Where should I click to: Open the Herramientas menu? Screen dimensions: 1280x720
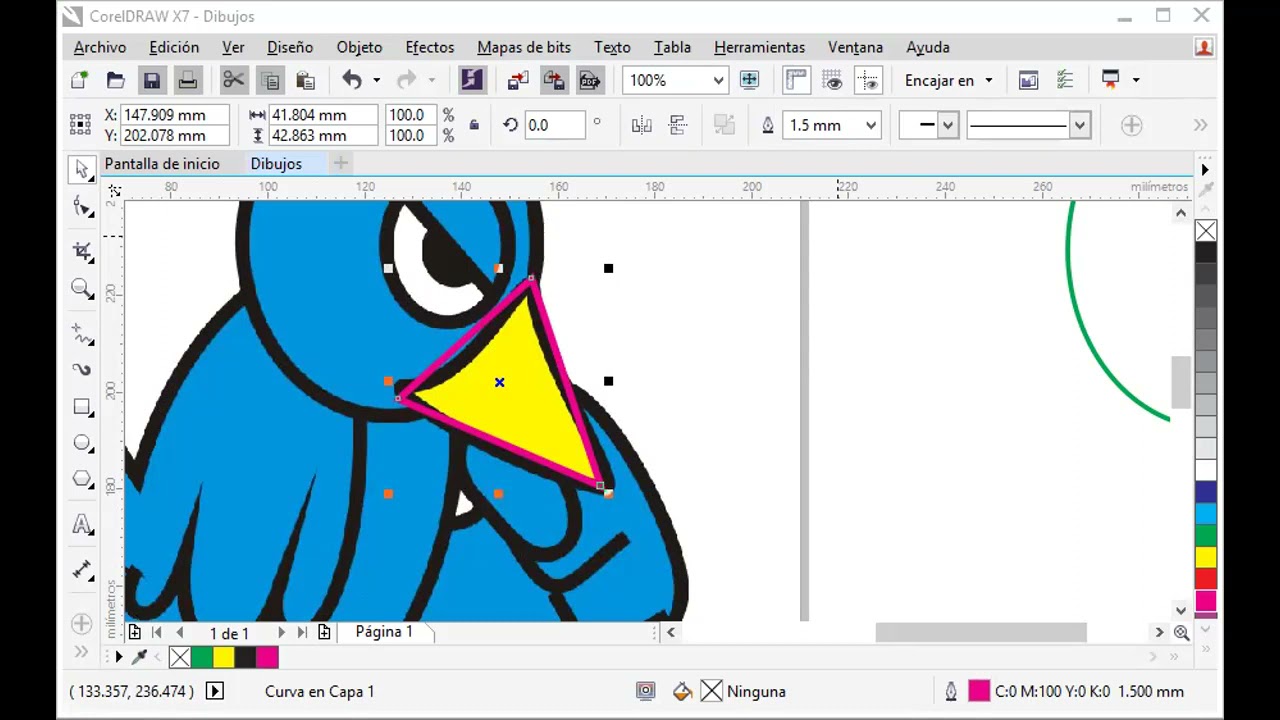759,47
